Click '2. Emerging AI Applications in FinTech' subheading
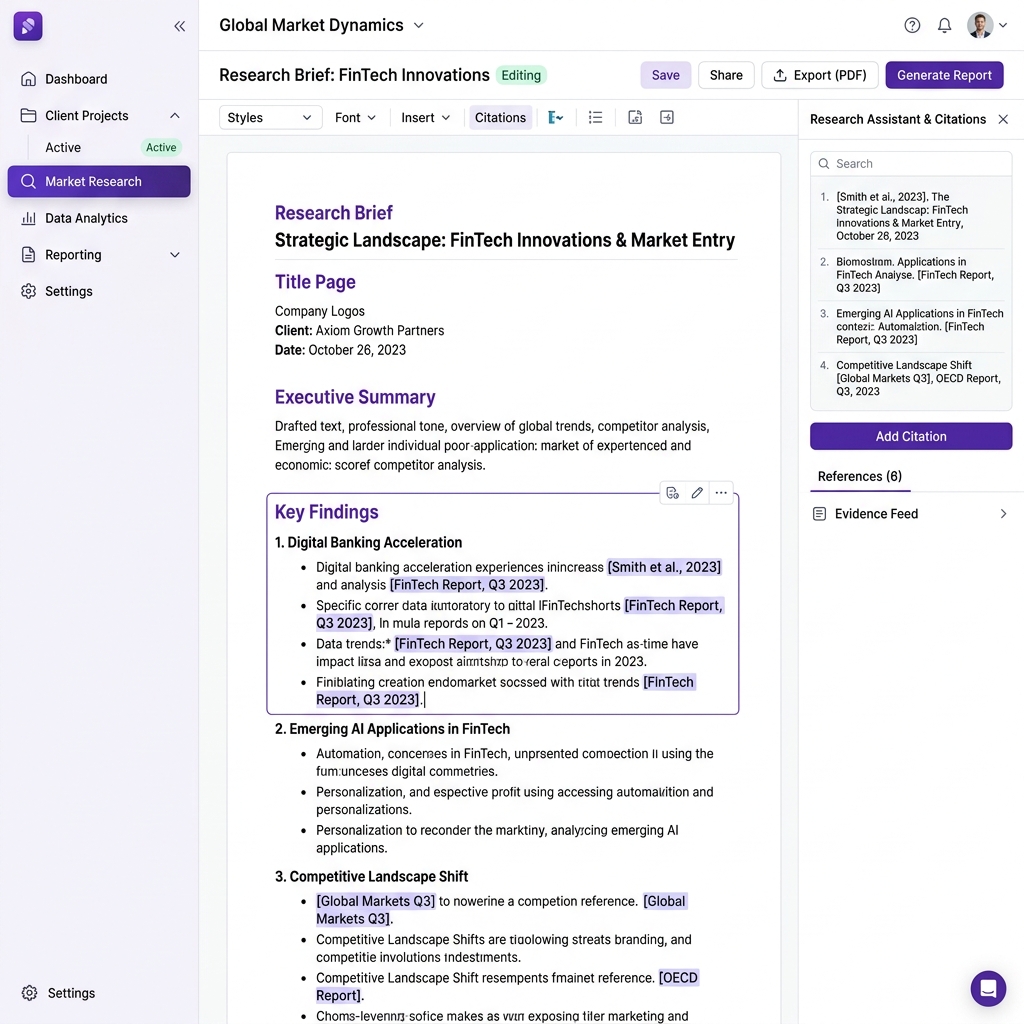1024x1024 pixels. tap(392, 729)
